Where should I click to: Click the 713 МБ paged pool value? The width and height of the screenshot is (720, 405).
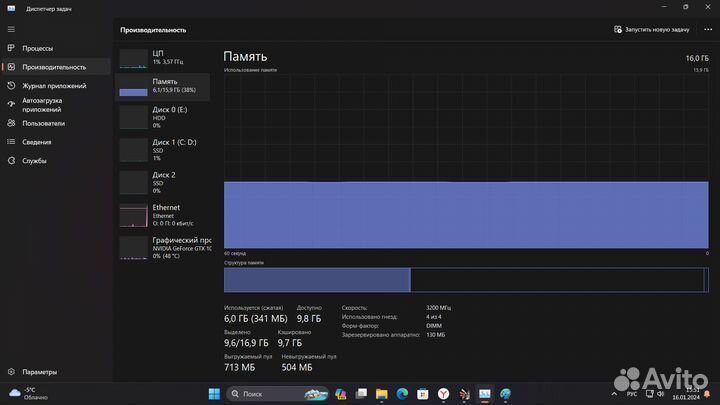pyautogui.click(x=240, y=367)
